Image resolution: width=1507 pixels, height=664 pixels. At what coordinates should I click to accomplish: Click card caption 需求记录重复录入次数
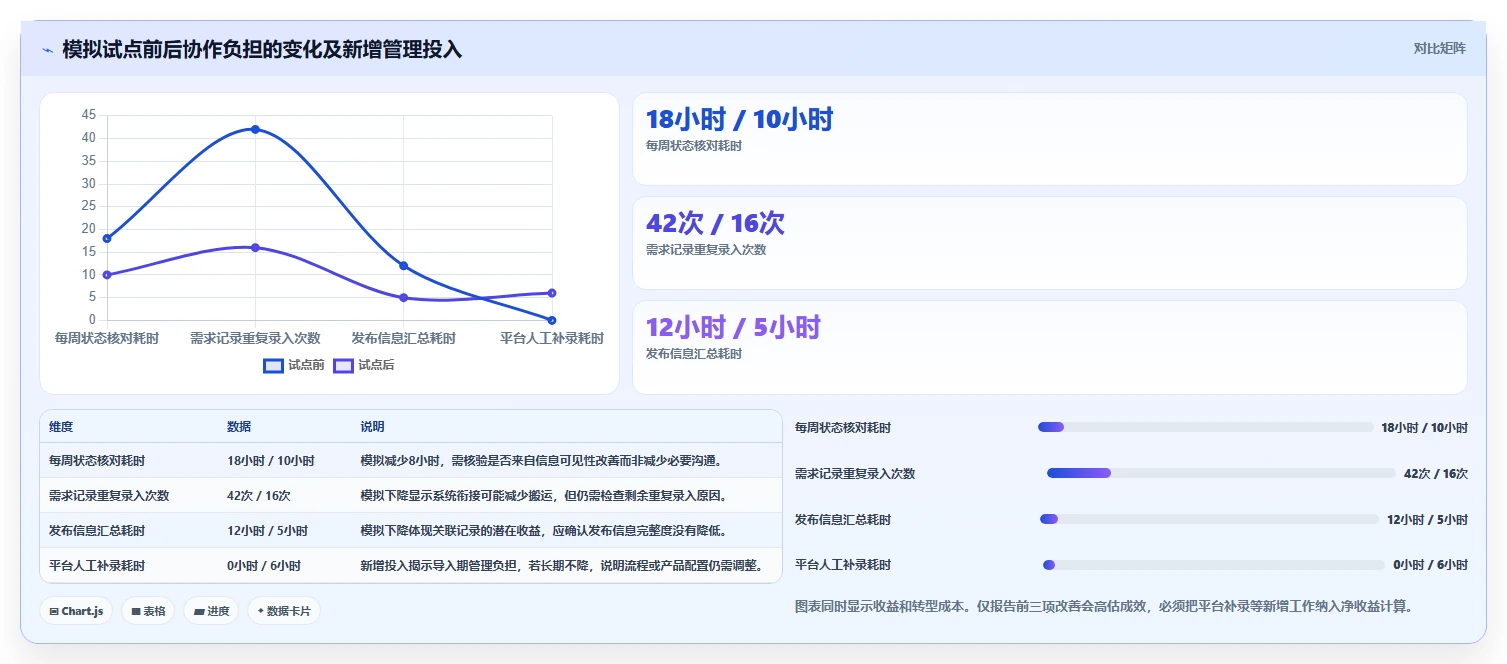pyautogui.click(x=706, y=250)
